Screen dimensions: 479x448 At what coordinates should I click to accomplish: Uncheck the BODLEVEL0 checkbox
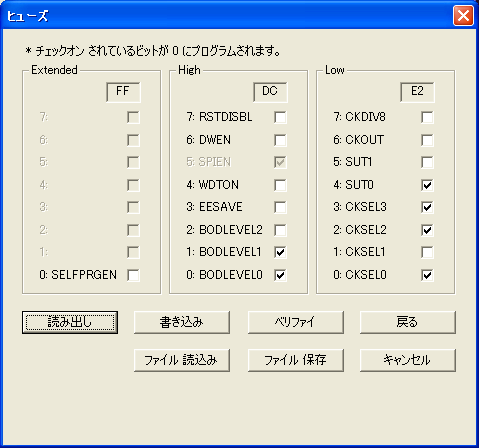(280, 275)
